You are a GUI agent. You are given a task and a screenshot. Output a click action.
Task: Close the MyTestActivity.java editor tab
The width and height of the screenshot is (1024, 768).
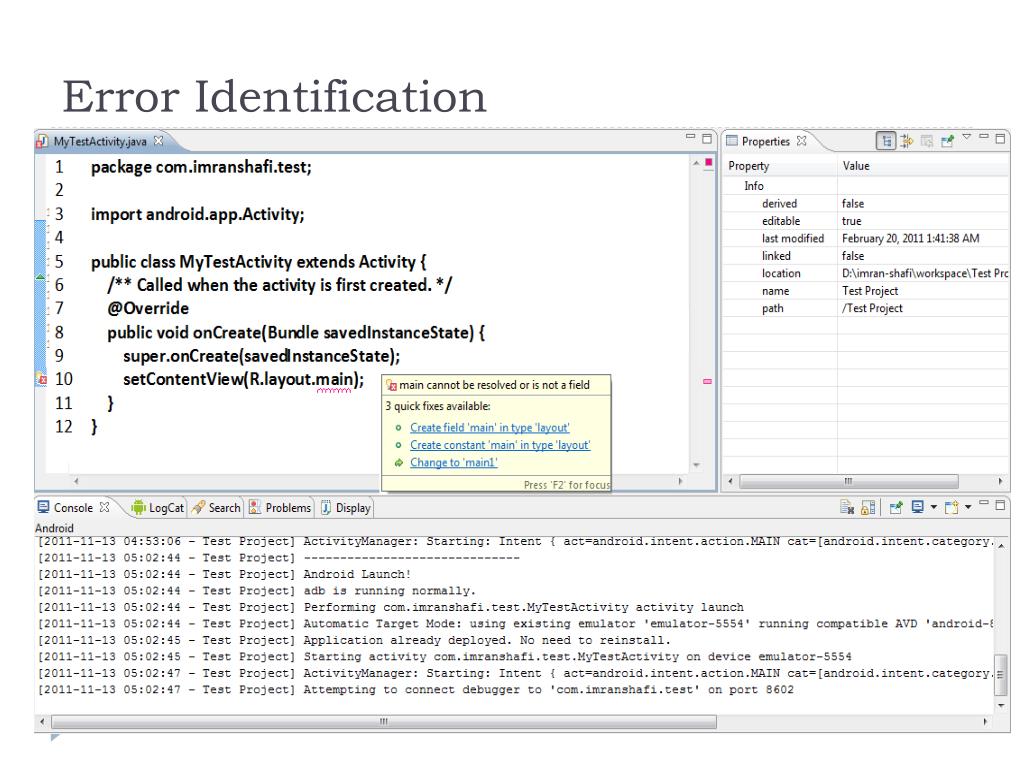pos(158,140)
